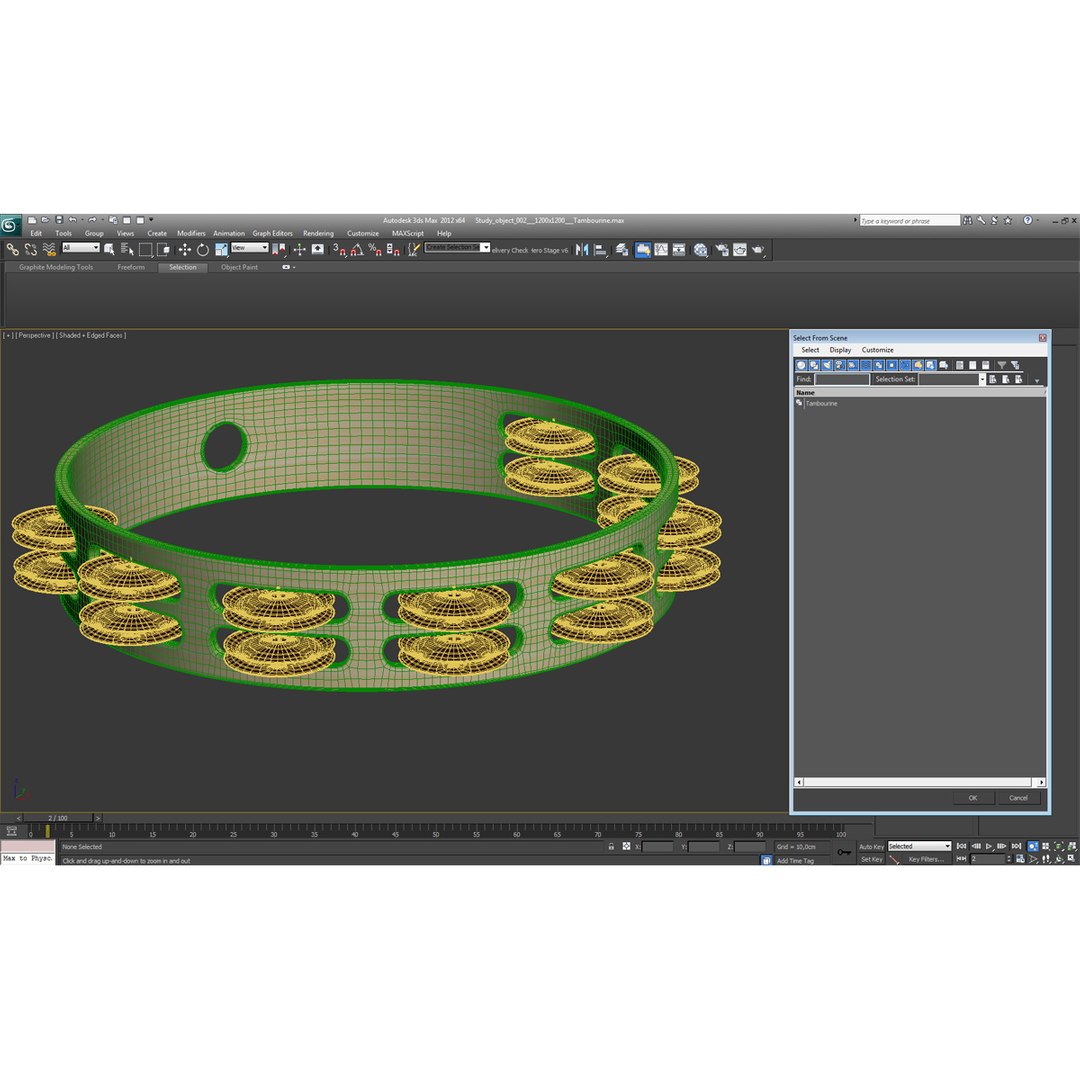1080x1080 pixels.
Task: Click OK in the Select From Scene dialog
Action: pyautogui.click(x=973, y=798)
